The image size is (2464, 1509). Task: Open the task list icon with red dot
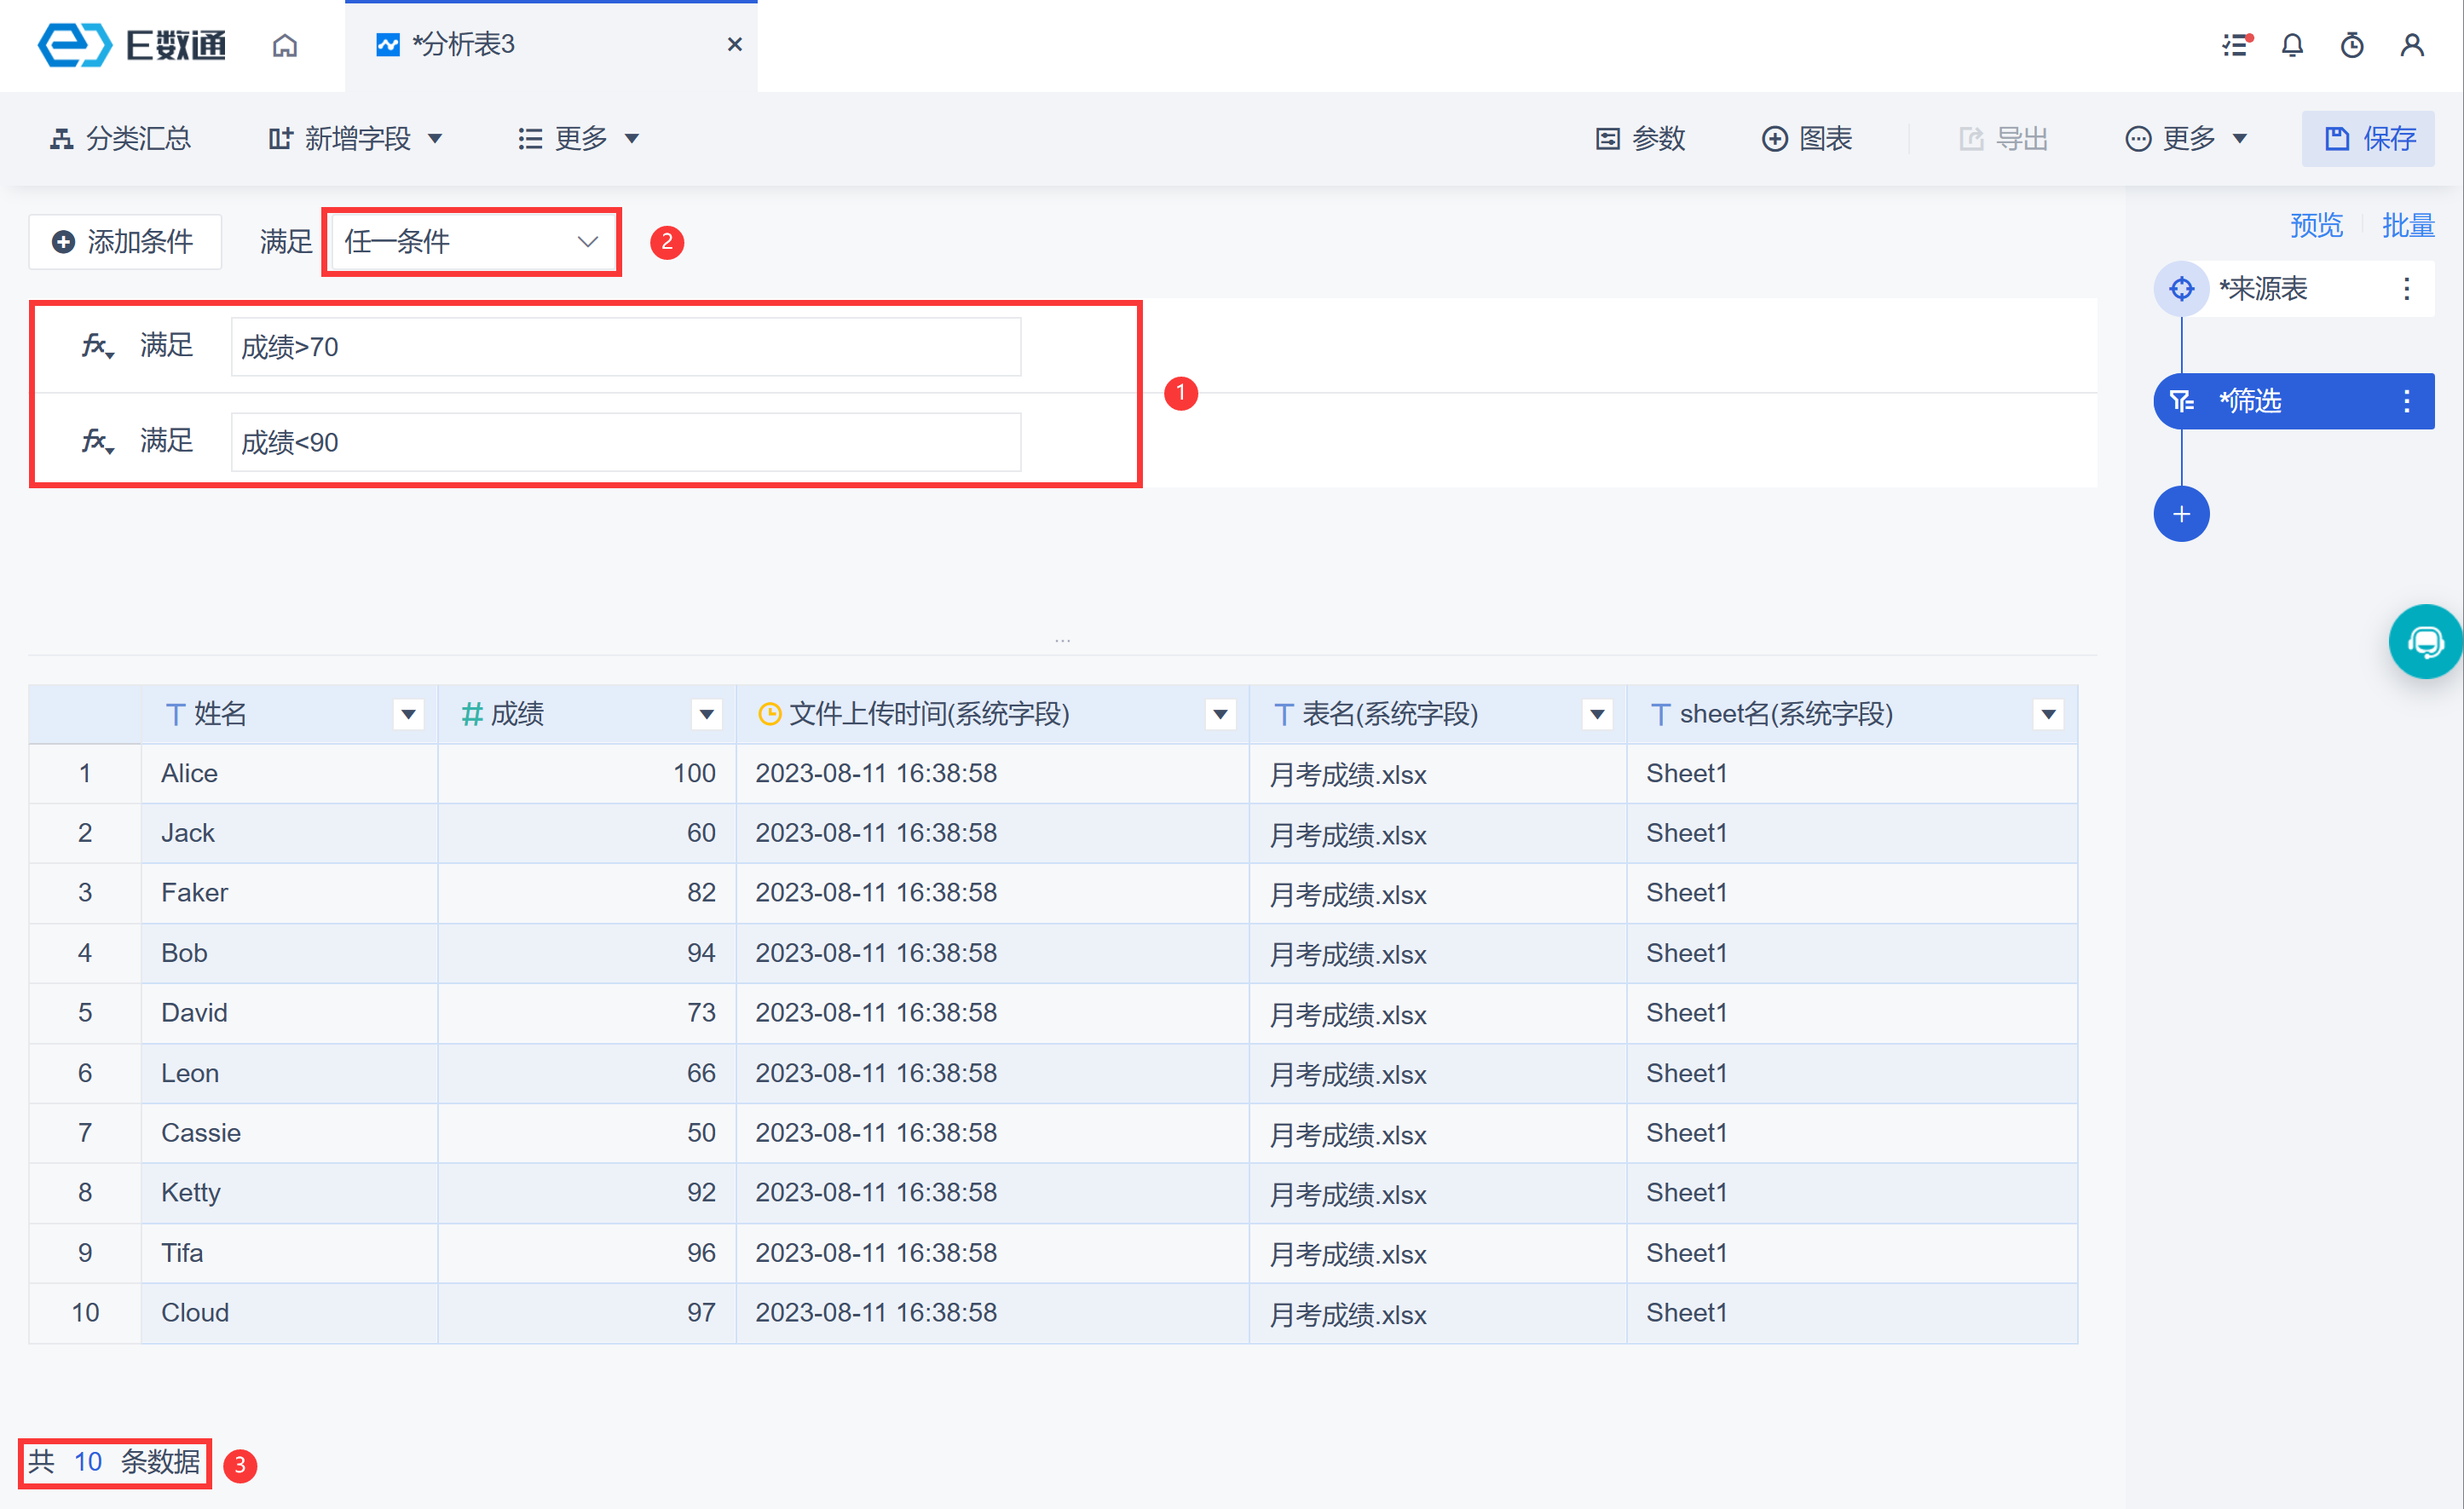click(2236, 45)
